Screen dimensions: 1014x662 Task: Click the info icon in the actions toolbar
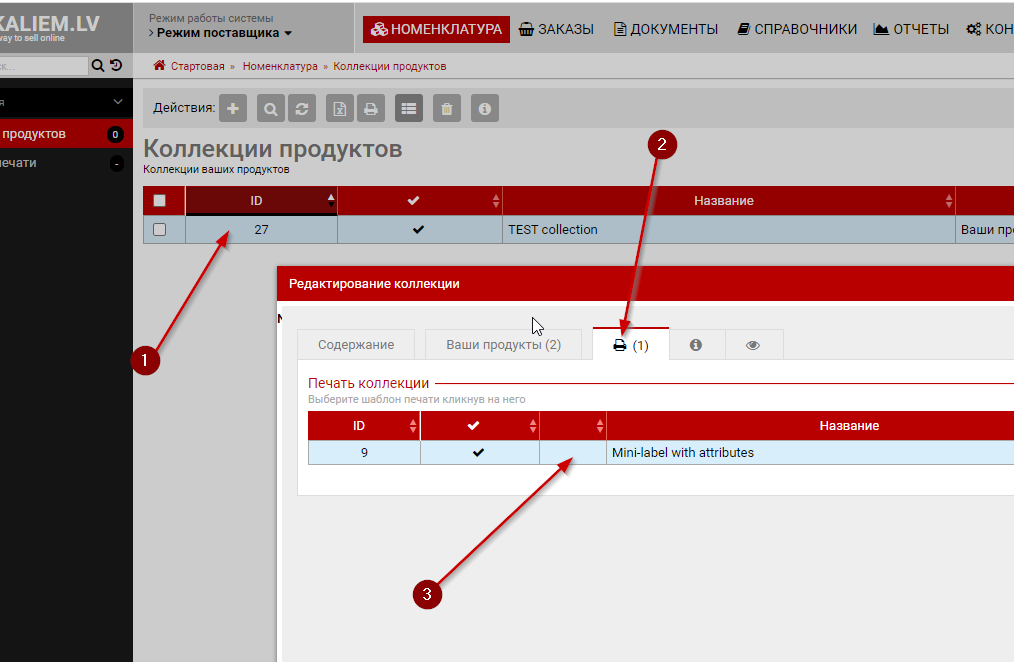pyautogui.click(x=485, y=108)
